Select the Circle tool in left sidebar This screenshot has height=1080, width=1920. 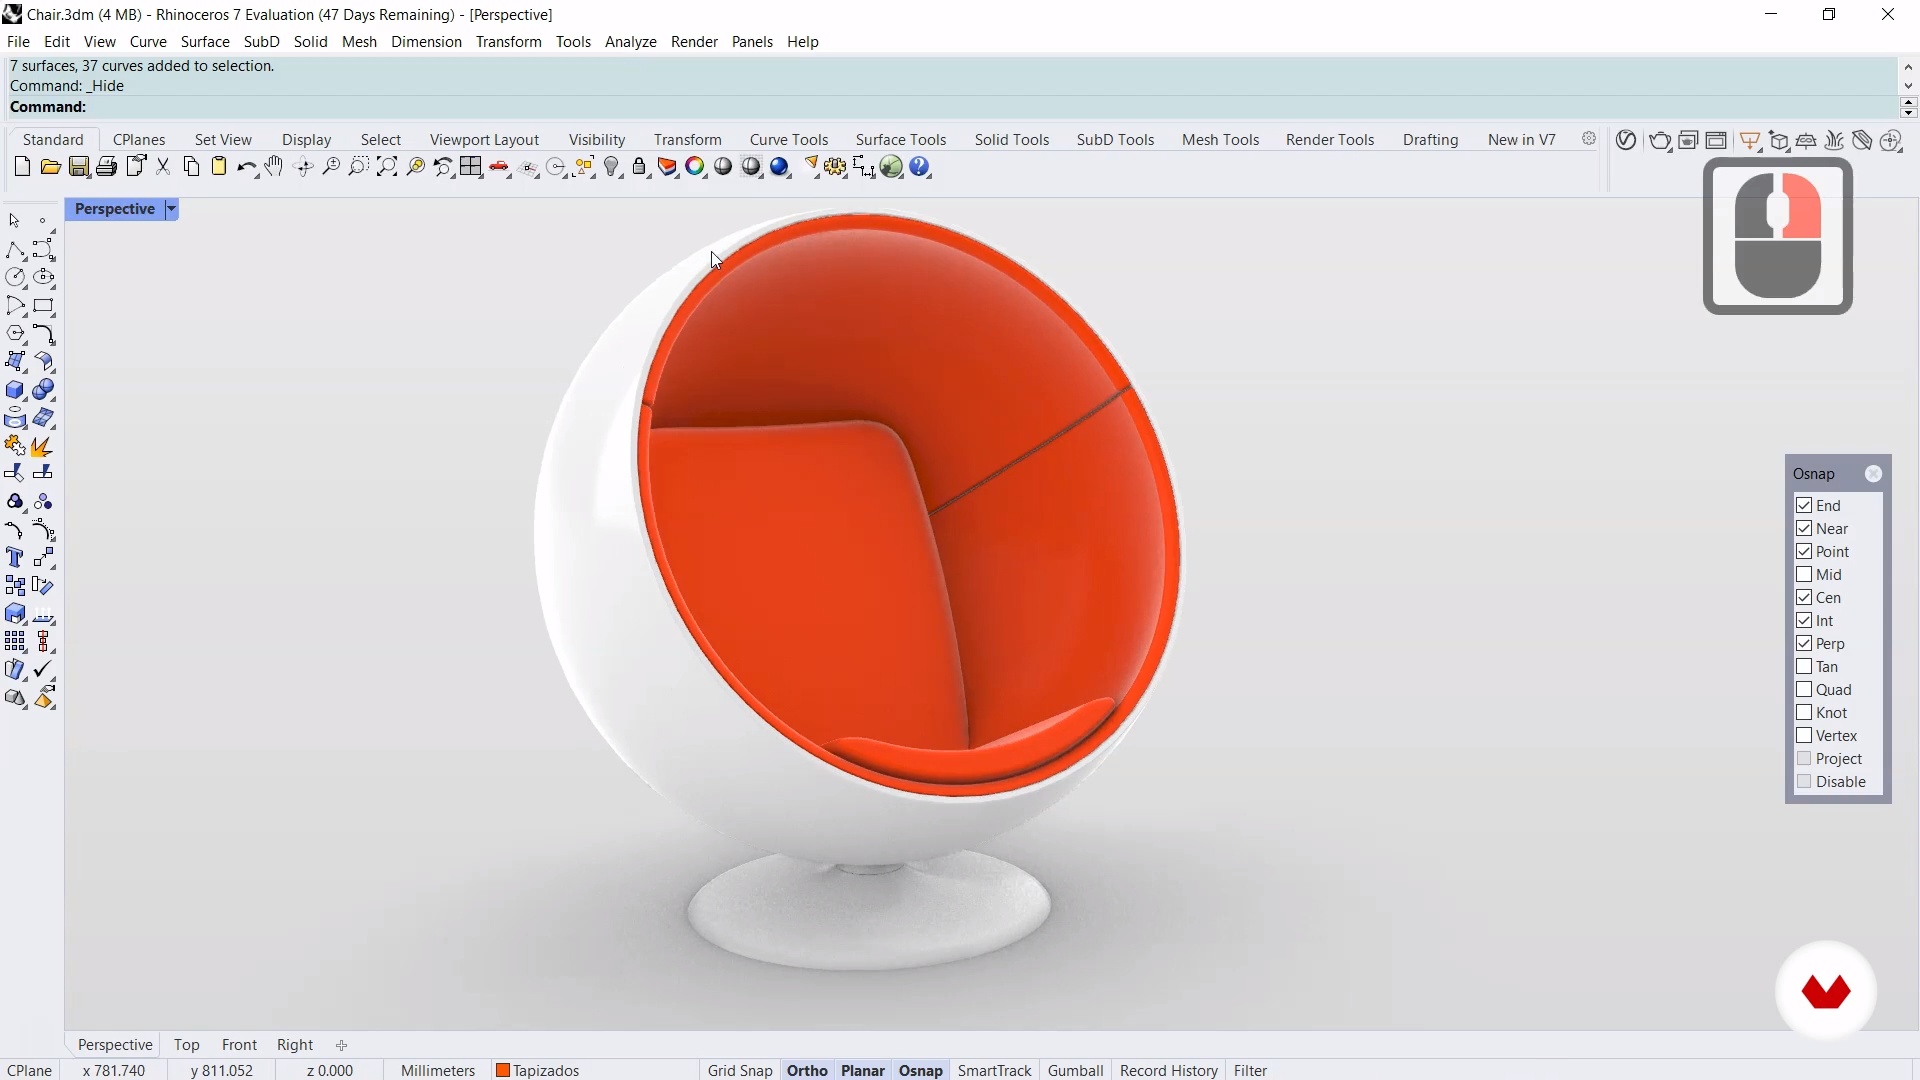[16, 277]
